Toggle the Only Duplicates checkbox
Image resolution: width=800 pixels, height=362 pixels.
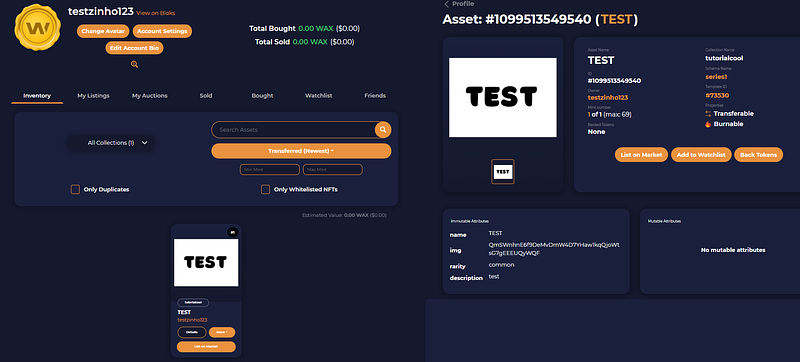coord(75,190)
